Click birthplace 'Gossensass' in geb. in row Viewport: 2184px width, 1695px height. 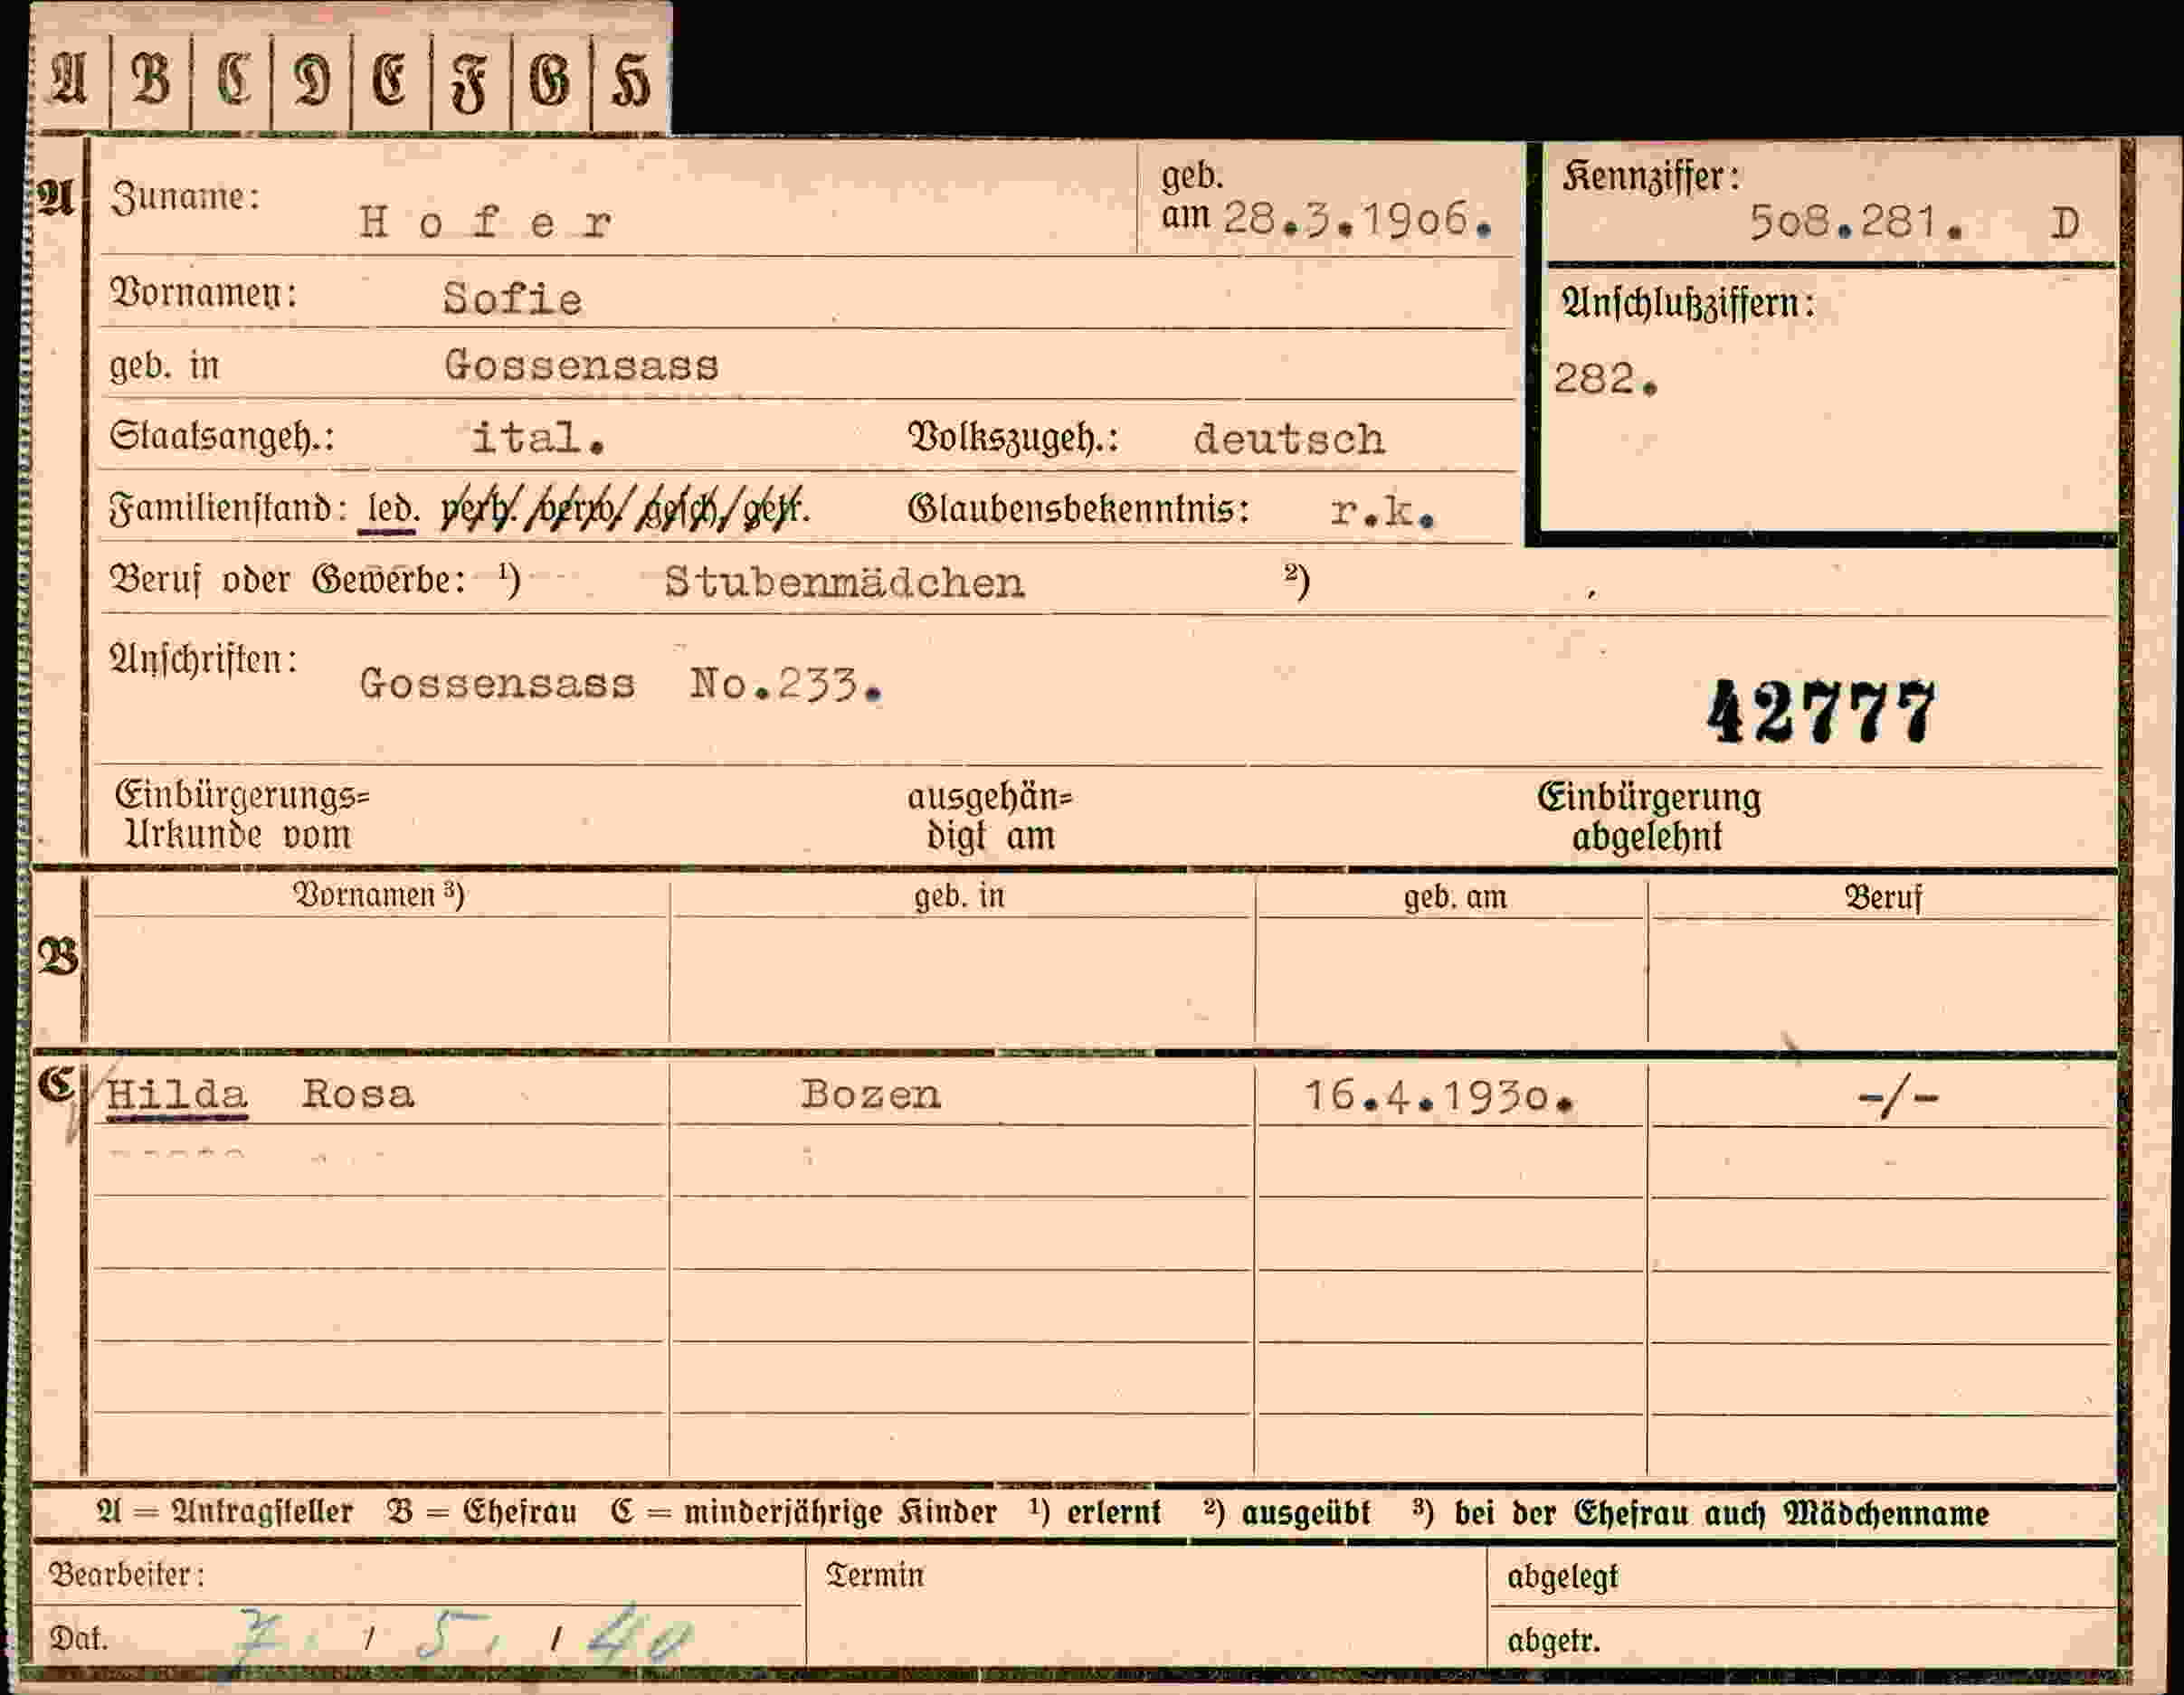click(581, 365)
